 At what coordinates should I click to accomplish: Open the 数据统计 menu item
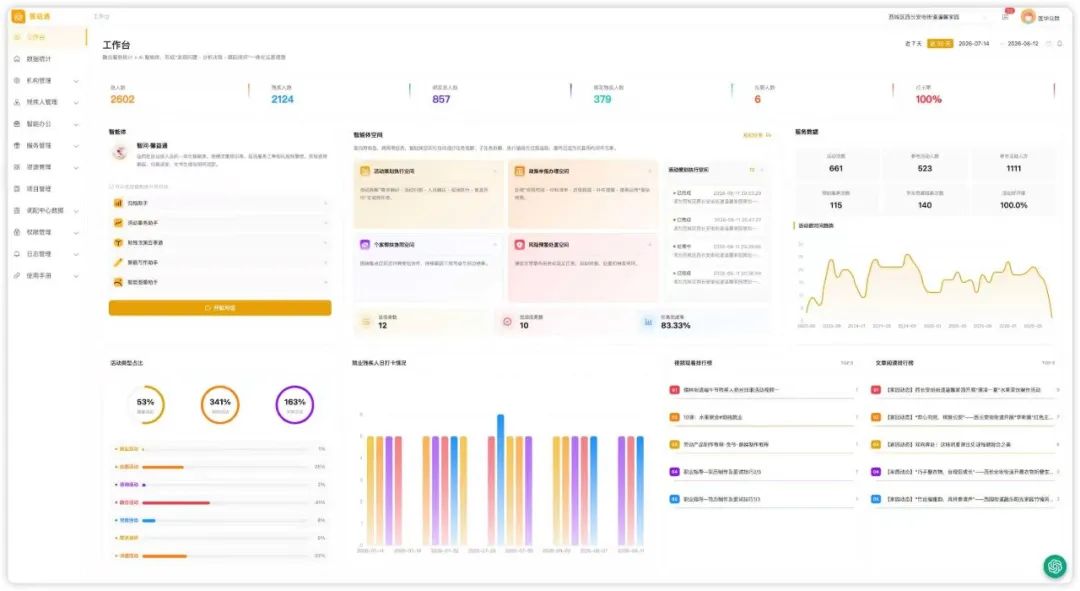pyautogui.click(x=48, y=59)
